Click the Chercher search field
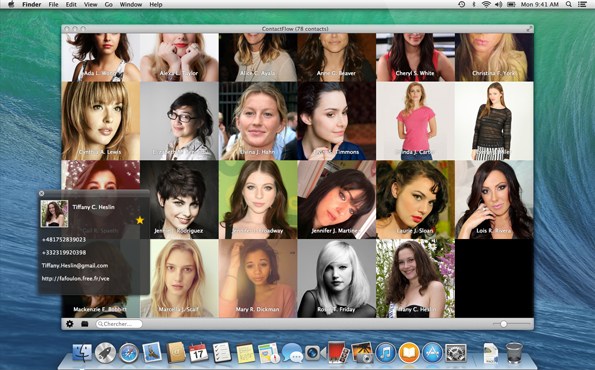595x370 pixels. tap(119, 324)
